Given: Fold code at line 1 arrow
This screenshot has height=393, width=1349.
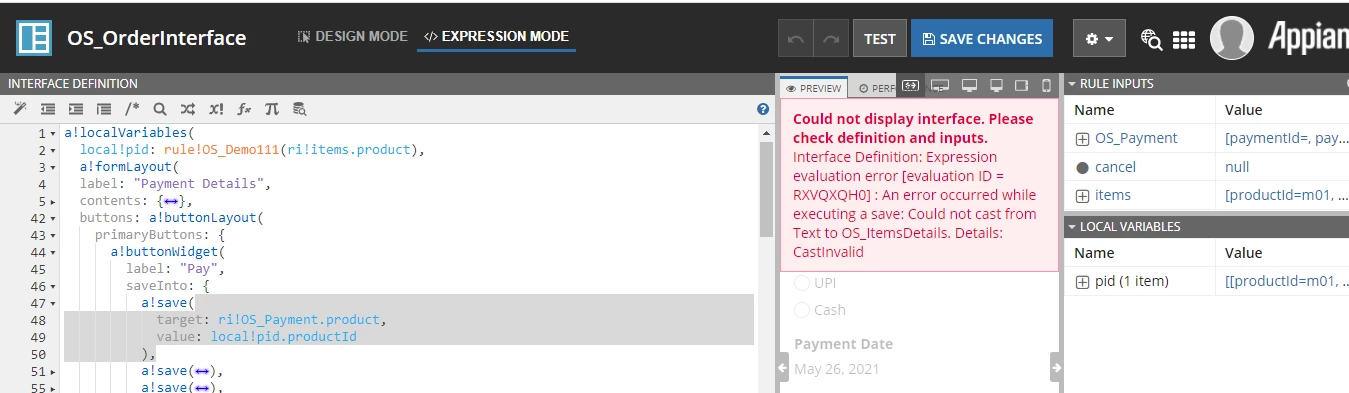Looking at the screenshot, I should [52, 133].
